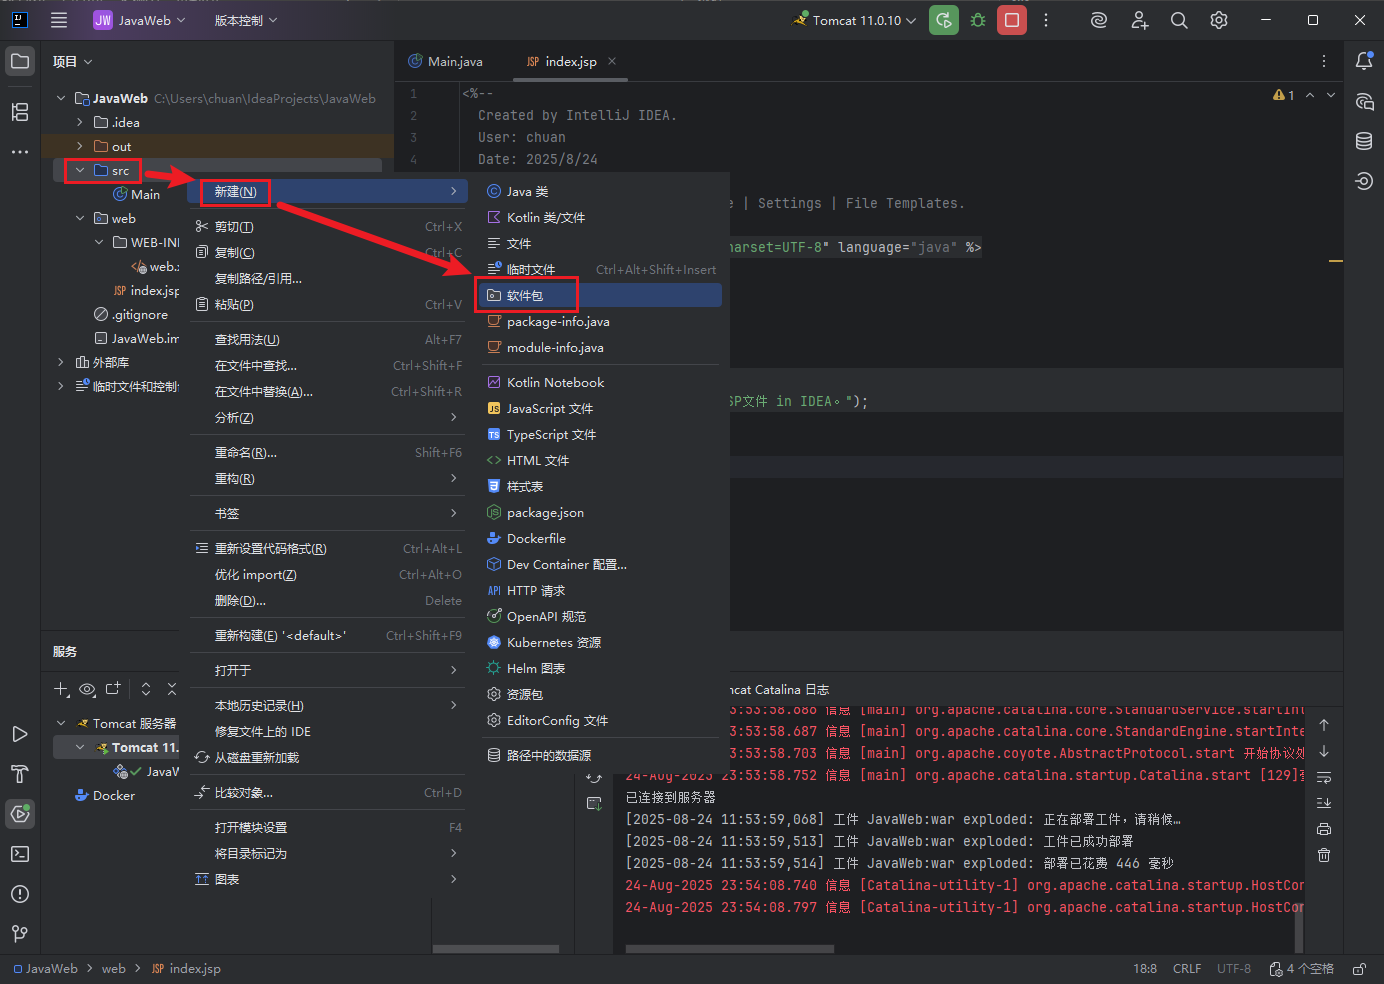Choose 路径中的数据源 in the submenu
This screenshot has height=984, width=1384.
[x=599, y=755]
